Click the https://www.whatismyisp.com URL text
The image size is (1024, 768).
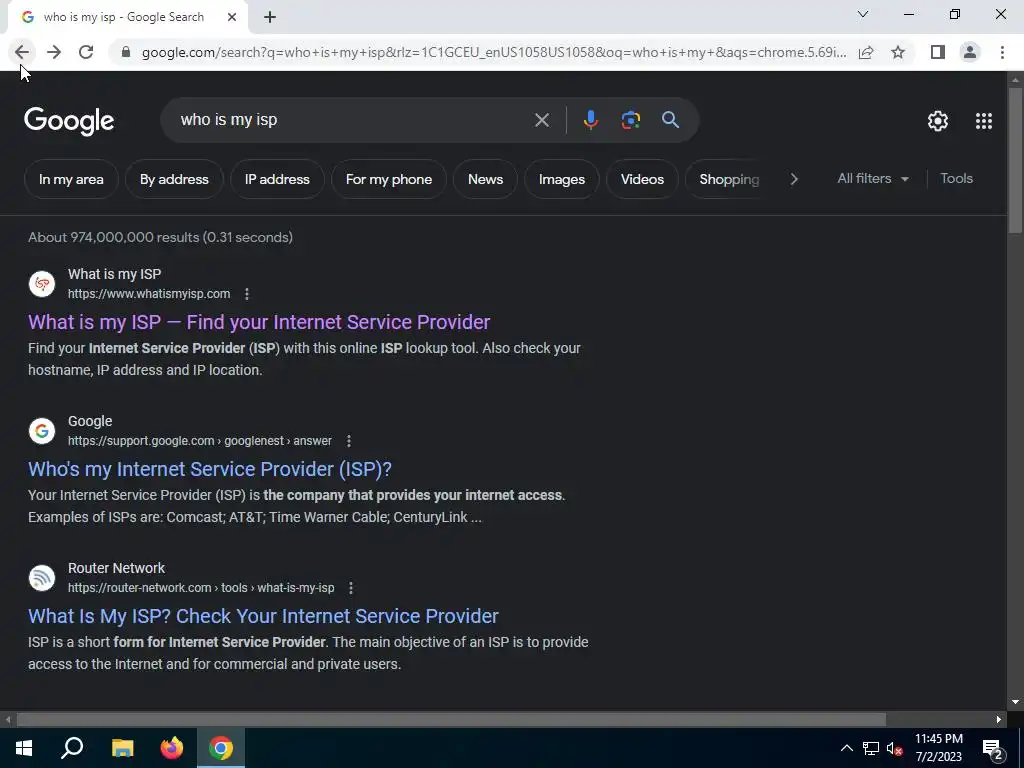[x=149, y=294]
